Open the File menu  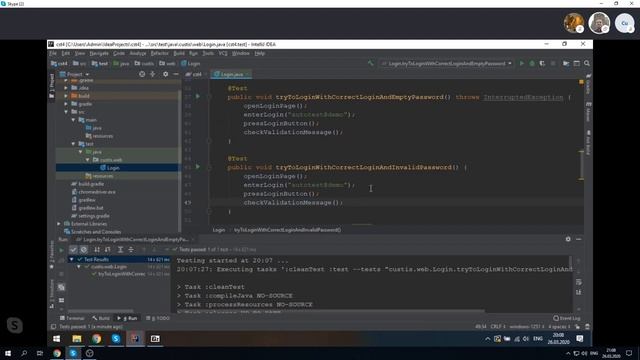(53, 53)
